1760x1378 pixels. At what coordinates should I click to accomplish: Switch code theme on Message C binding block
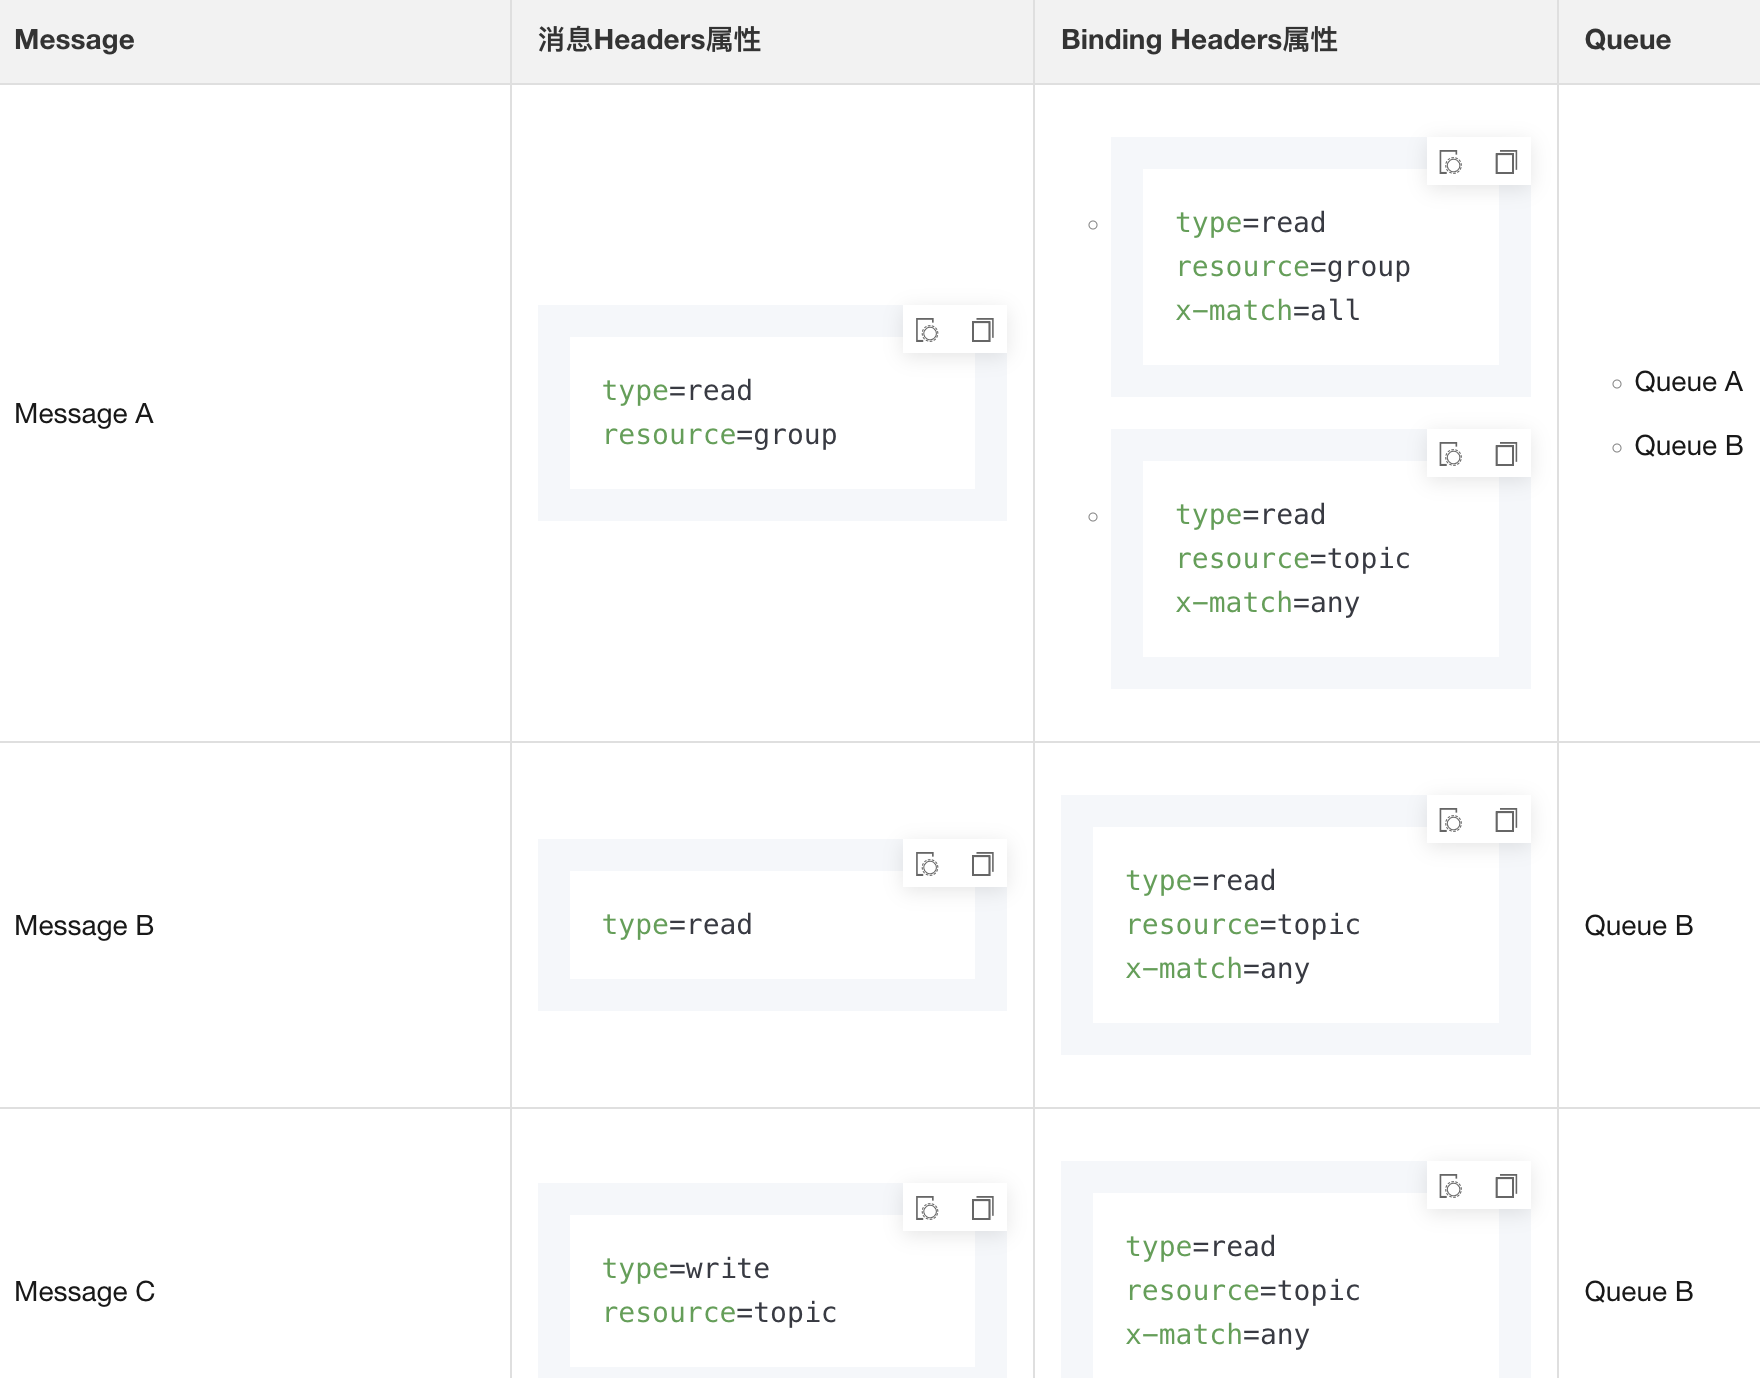1451,1186
